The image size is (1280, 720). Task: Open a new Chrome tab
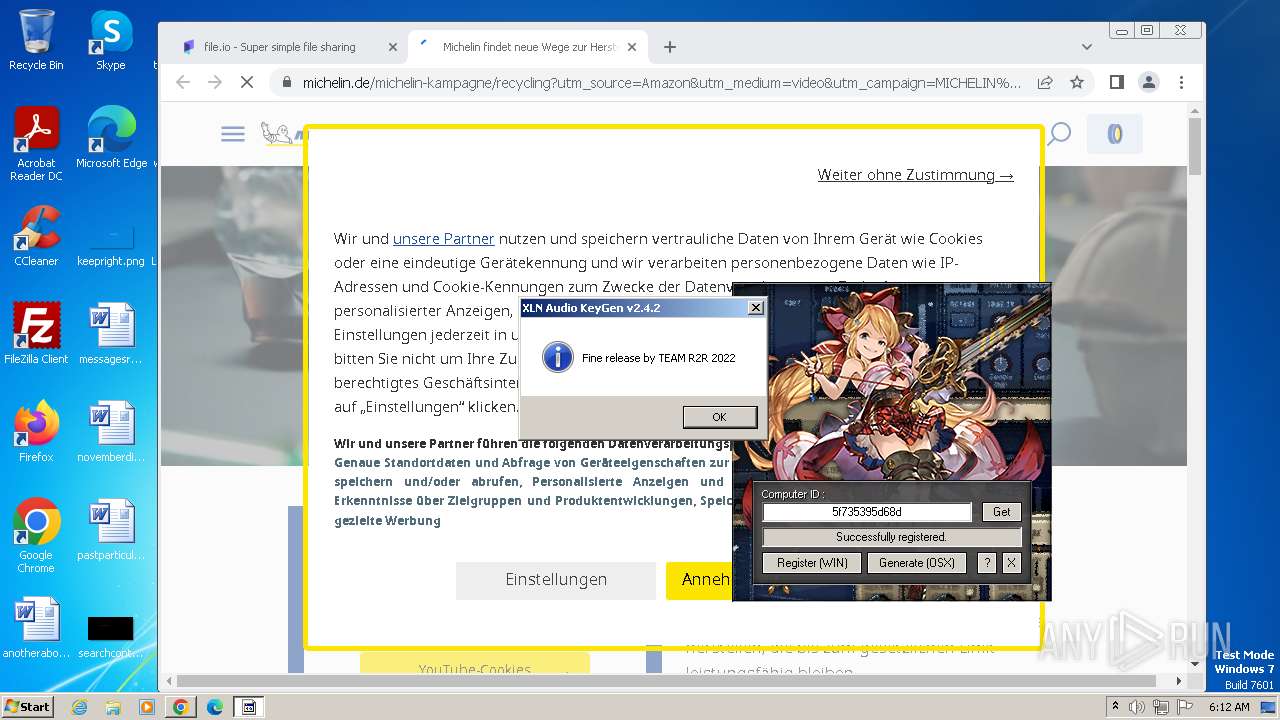click(670, 47)
